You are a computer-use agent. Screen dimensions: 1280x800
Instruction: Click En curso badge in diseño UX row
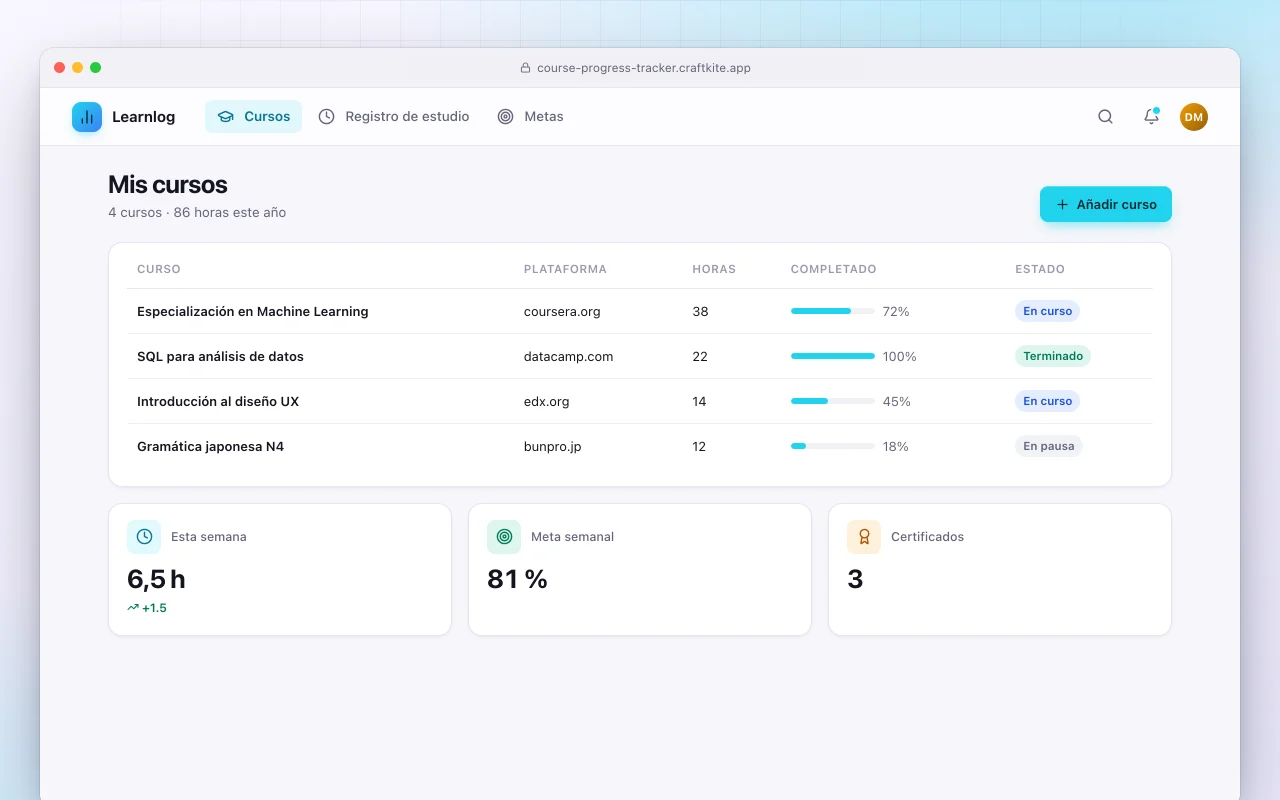coord(1048,401)
